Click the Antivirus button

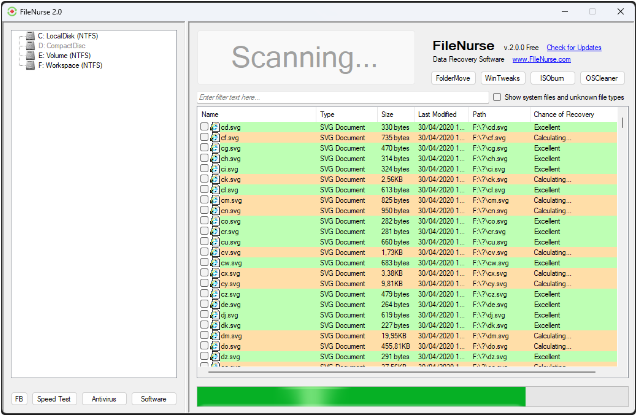click(x=104, y=399)
